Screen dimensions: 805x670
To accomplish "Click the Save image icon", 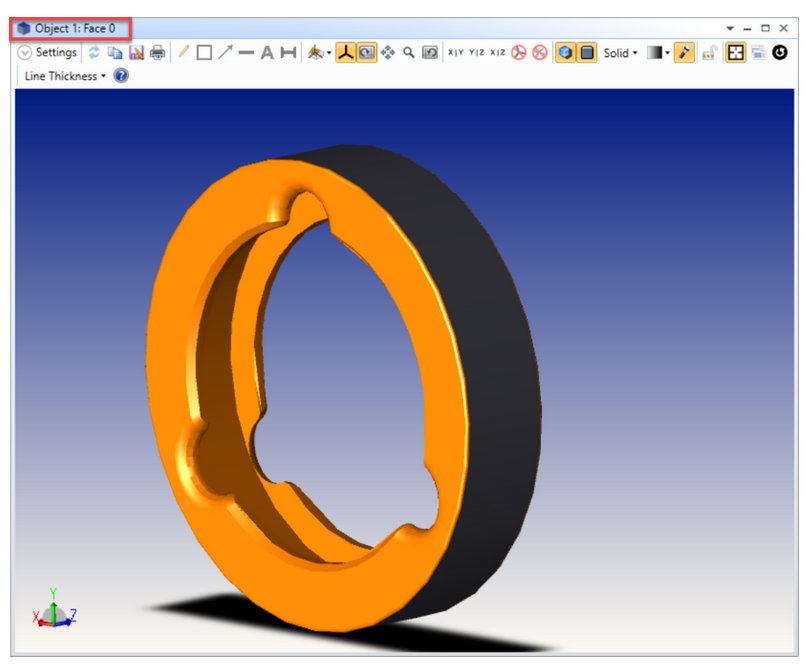I will (136, 53).
